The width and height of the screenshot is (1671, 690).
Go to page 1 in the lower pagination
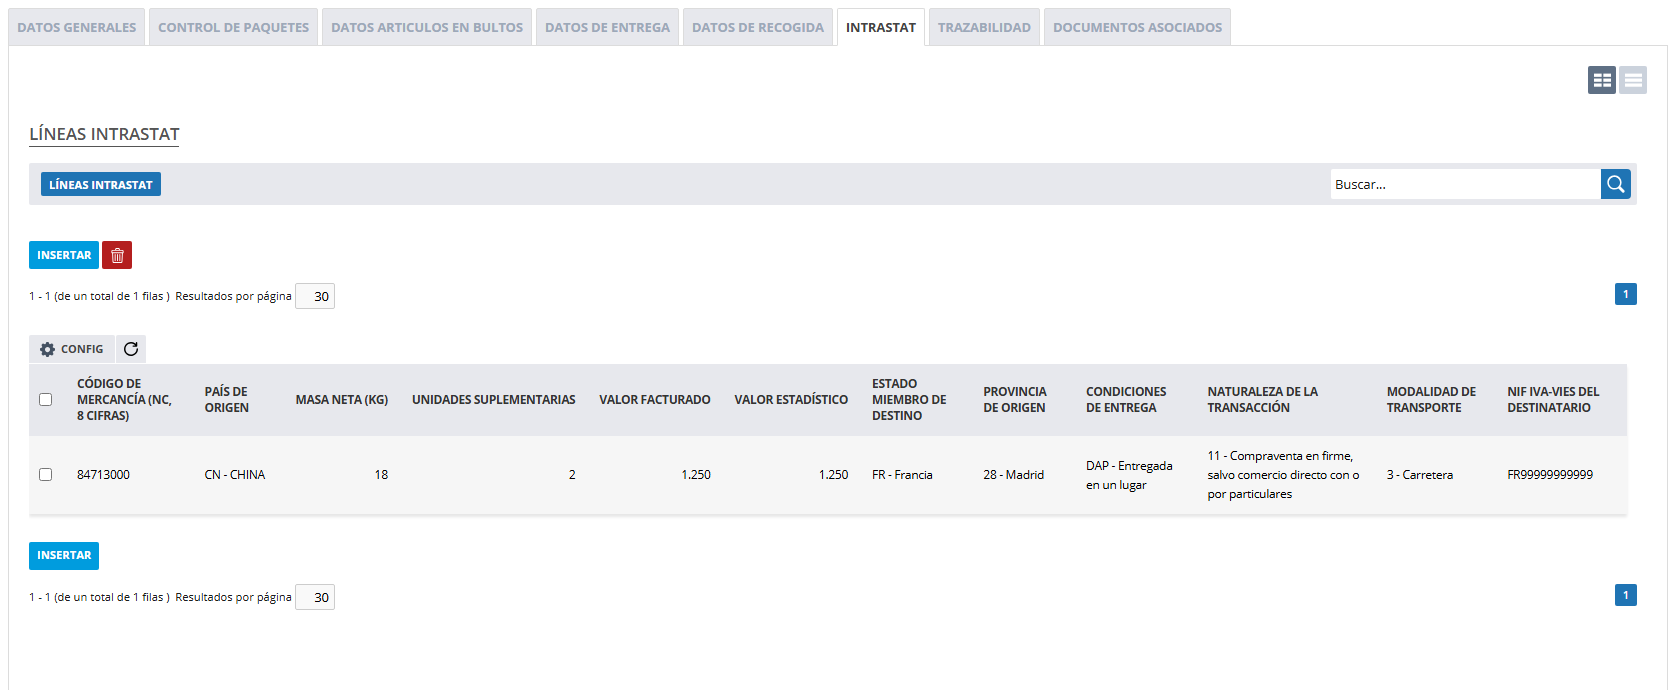1626,595
